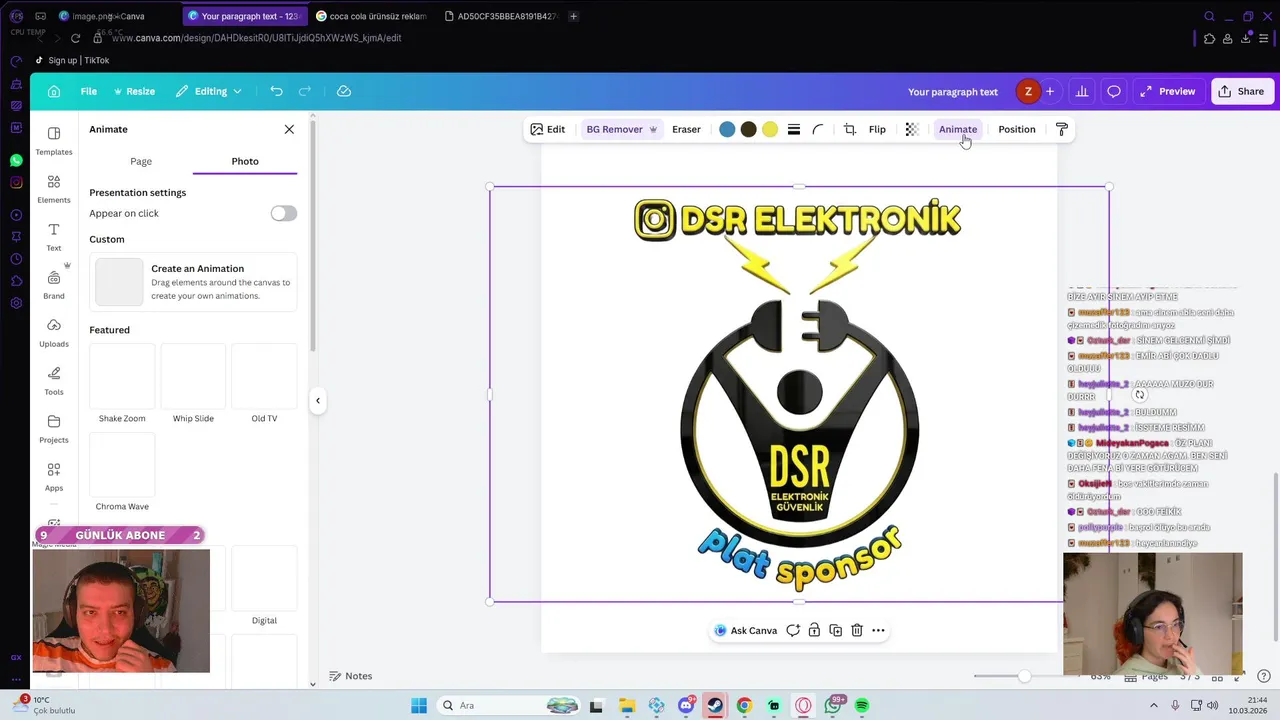Collapse the side panel arrow
This screenshot has width=1280, height=720.
pyautogui.click(x=318, y=401)
